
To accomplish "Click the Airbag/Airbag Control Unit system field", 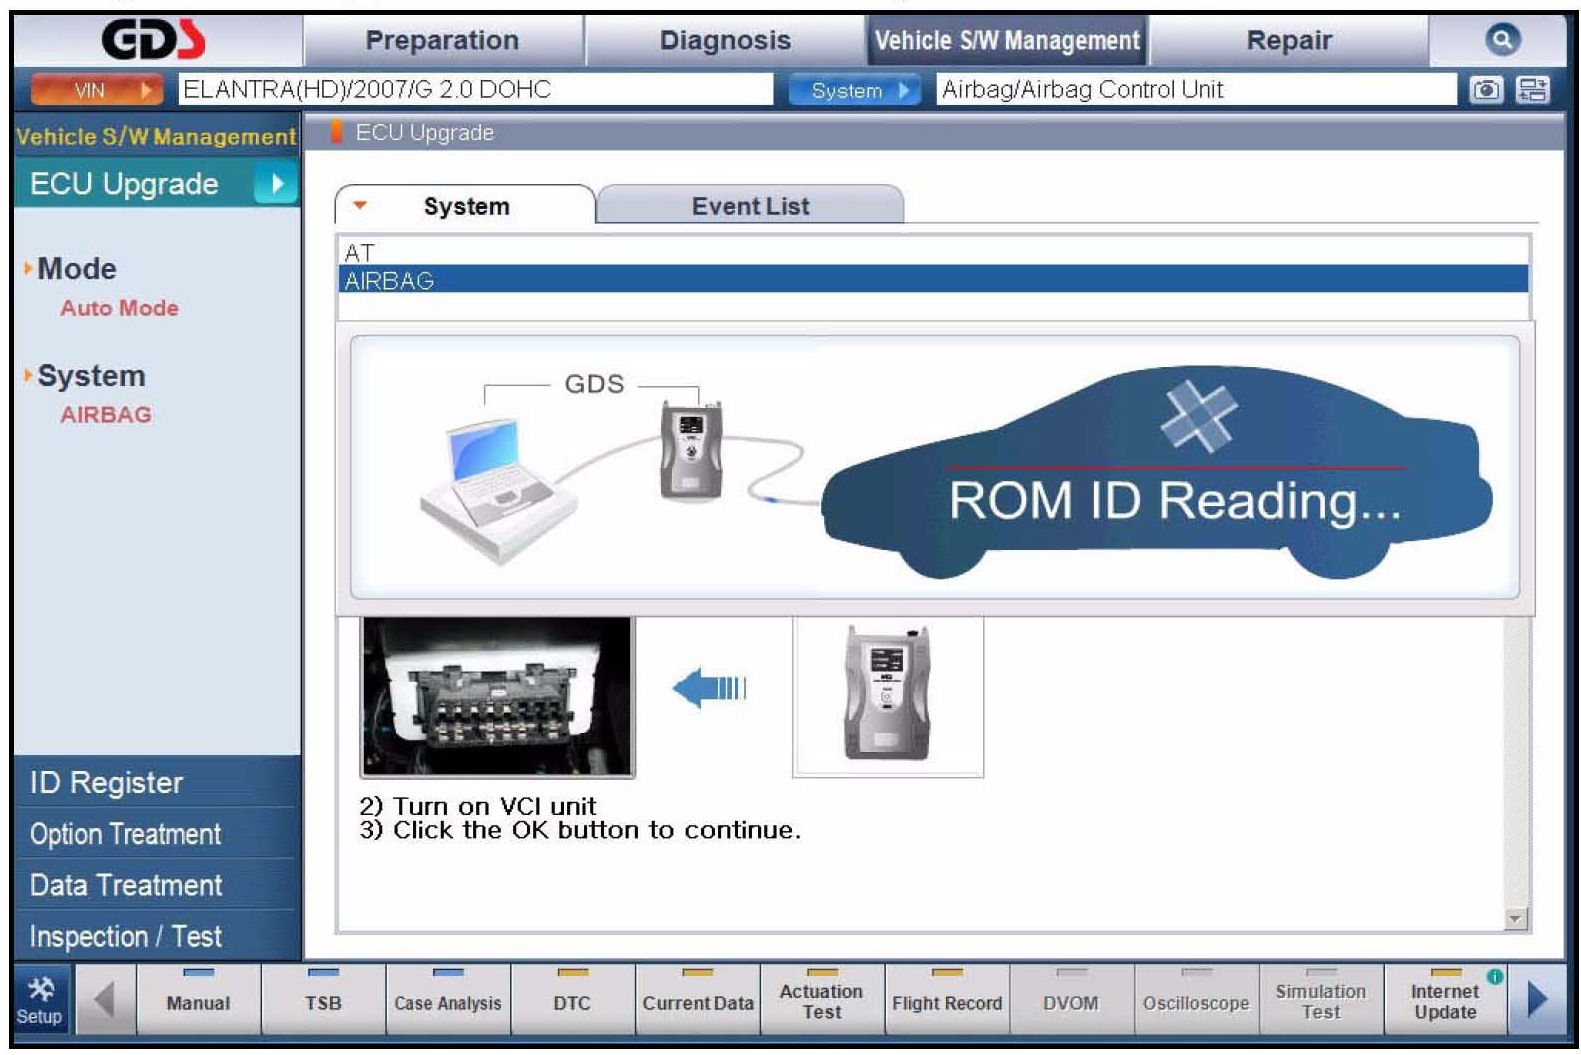I will (x=1196, y=90).
